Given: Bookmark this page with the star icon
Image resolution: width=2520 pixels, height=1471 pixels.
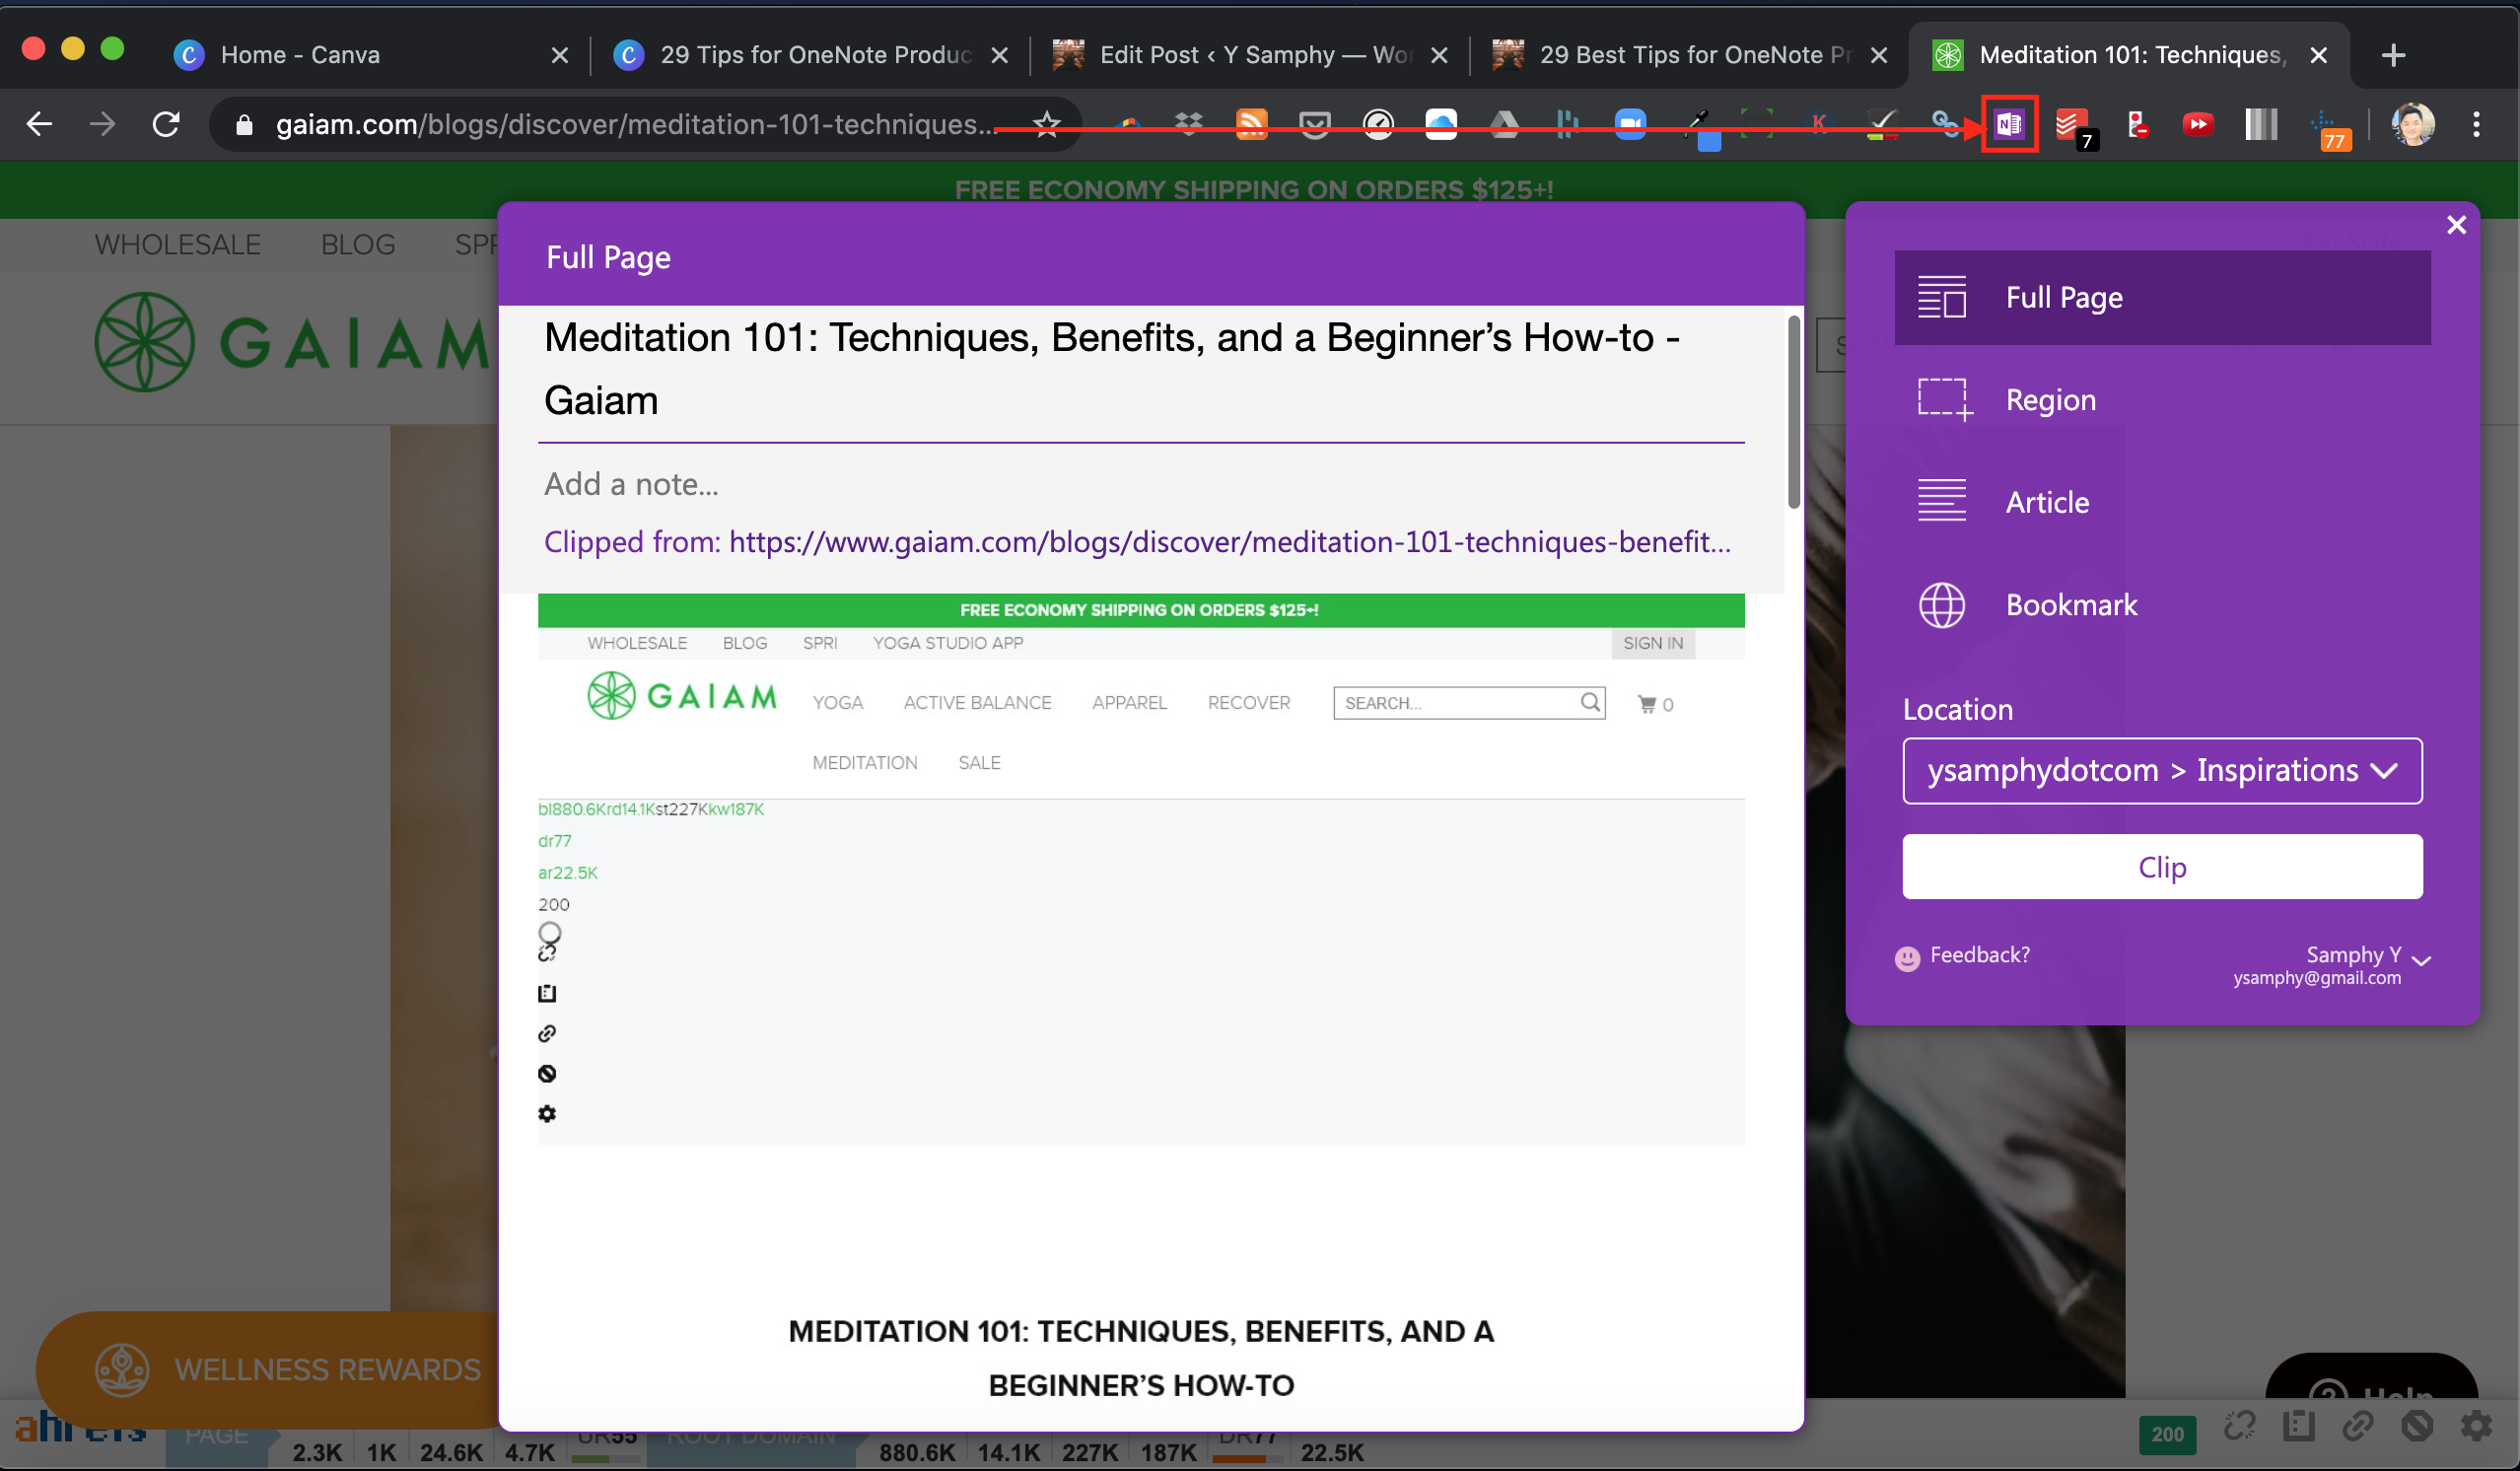Looking at the screenshot, I should pos(1046,124).
